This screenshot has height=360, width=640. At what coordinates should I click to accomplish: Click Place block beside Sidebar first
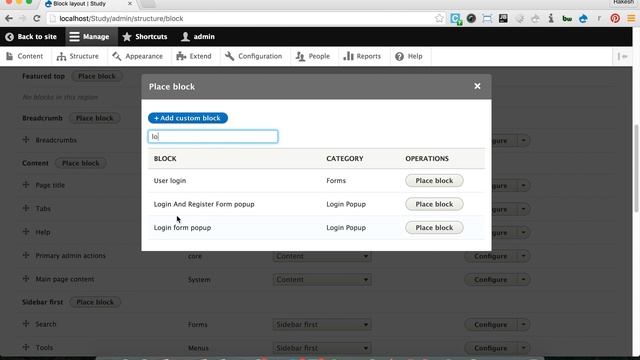[95, 302]
